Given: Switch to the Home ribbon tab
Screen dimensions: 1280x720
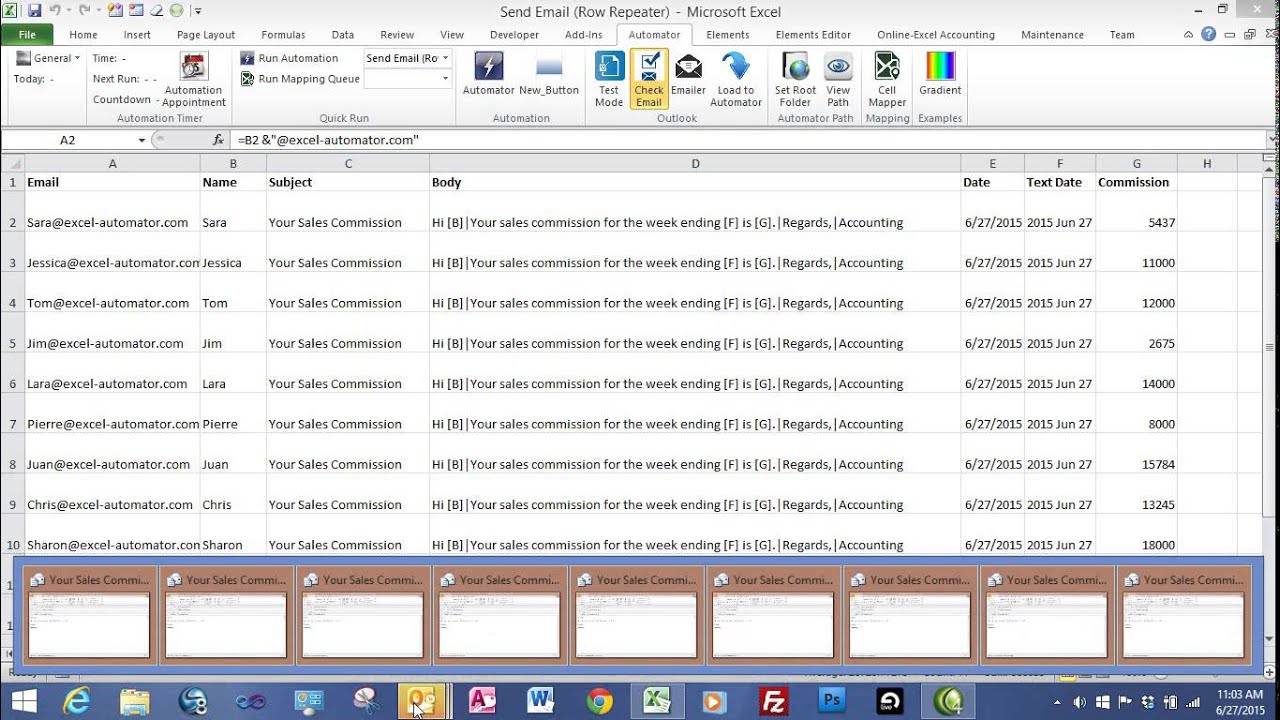Looking at the screenshot, I should point(83,34).
